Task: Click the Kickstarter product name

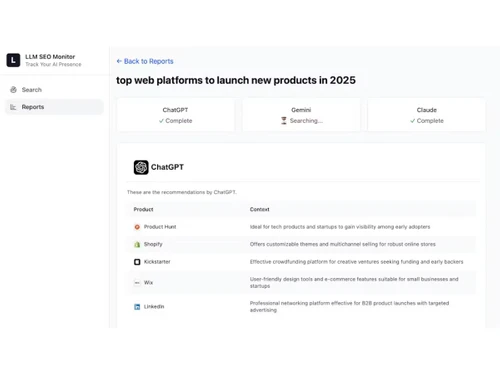Action: [157, 262]
